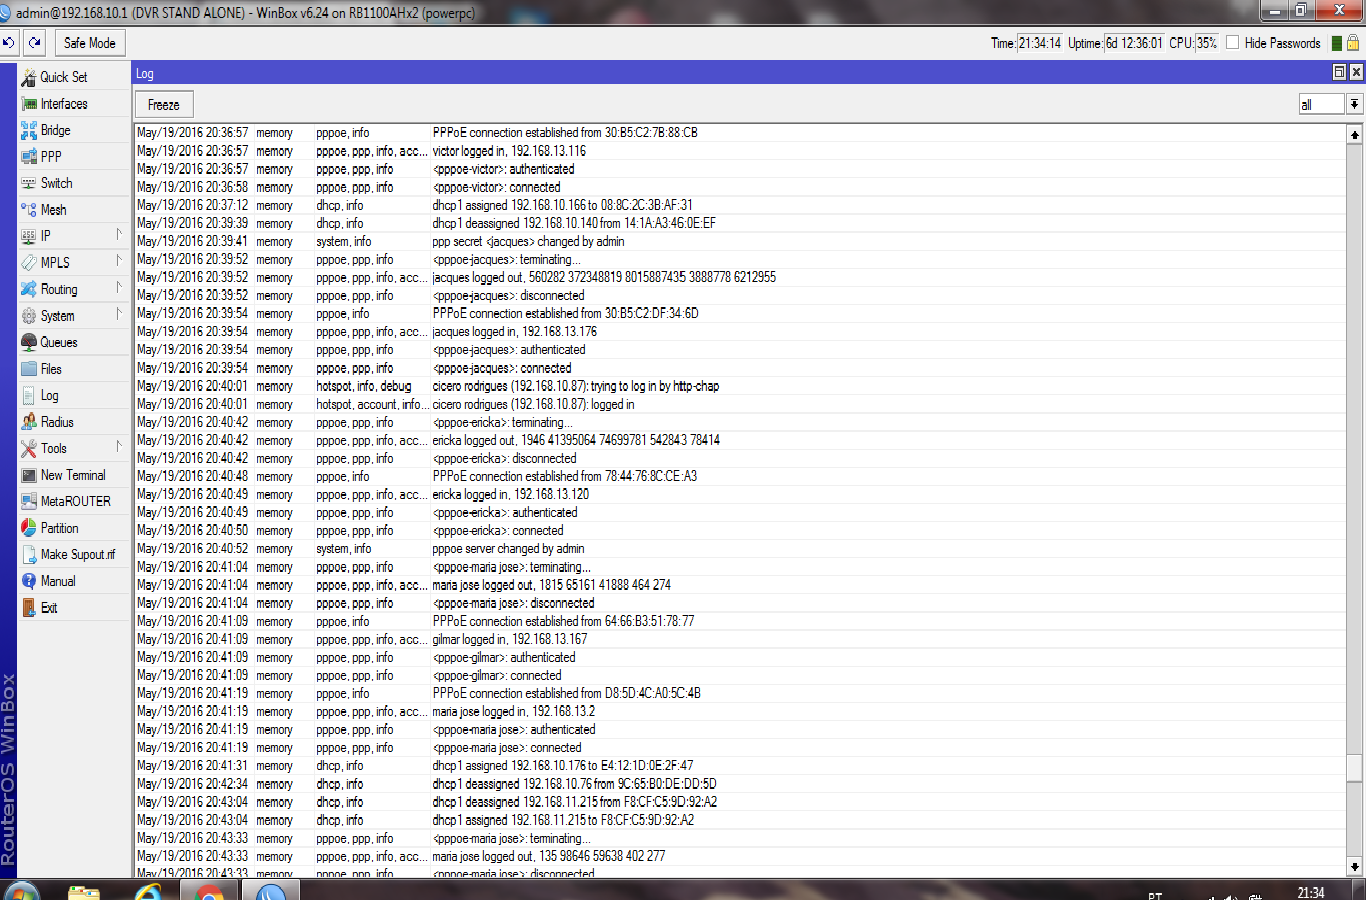This screenshot has height=900, width=1366.
Task: Click the Quick Set wrench icon
Action: 29,77
